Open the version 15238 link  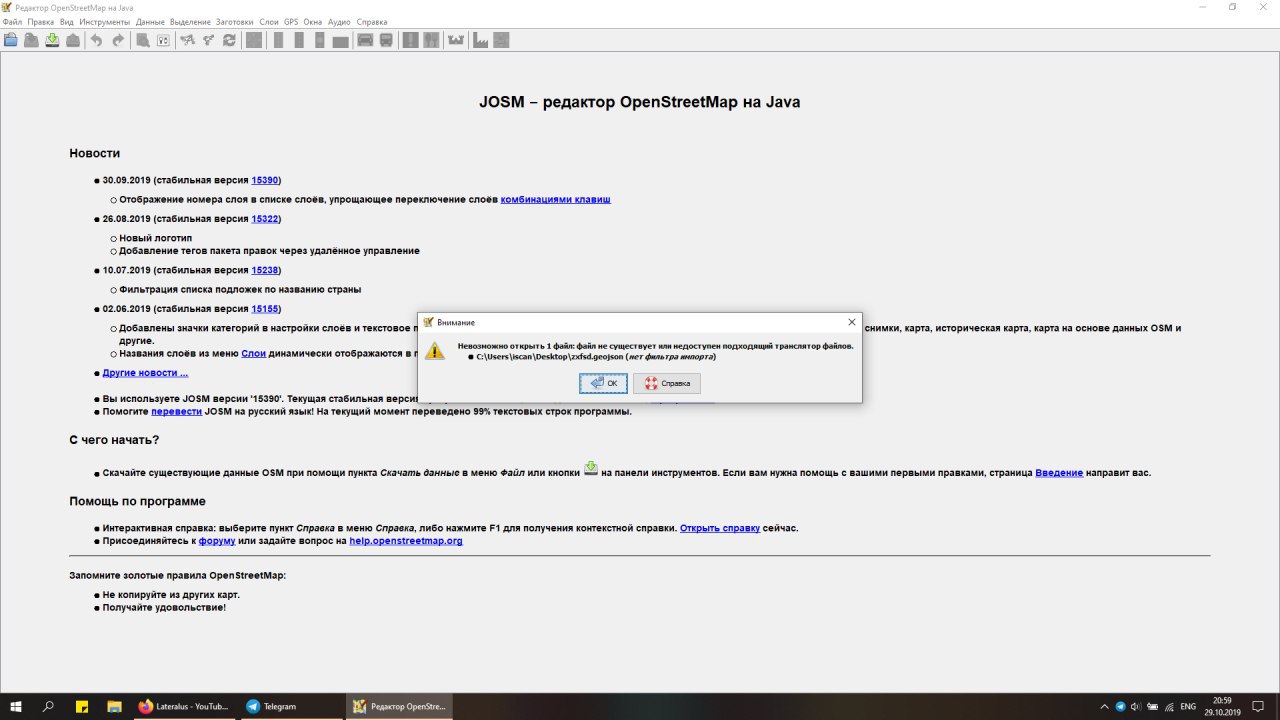point(265,270)
